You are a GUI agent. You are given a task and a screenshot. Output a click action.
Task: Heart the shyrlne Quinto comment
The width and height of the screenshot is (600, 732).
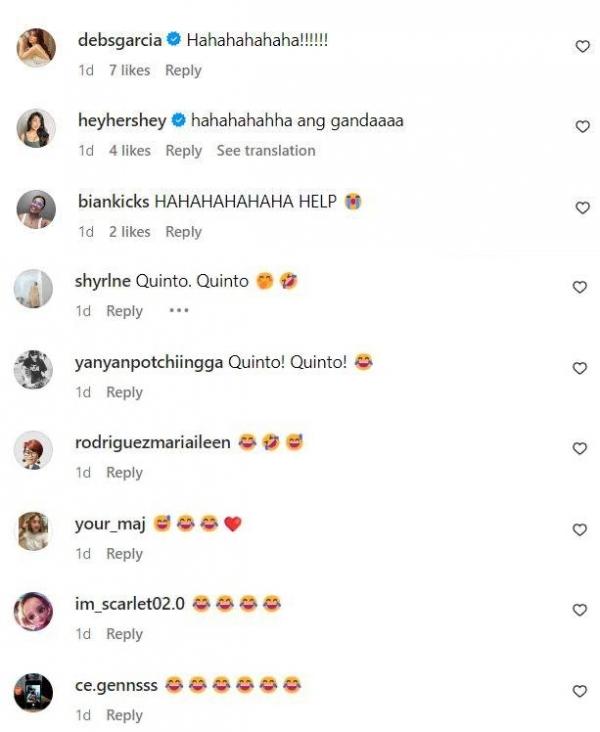point(579,287)
